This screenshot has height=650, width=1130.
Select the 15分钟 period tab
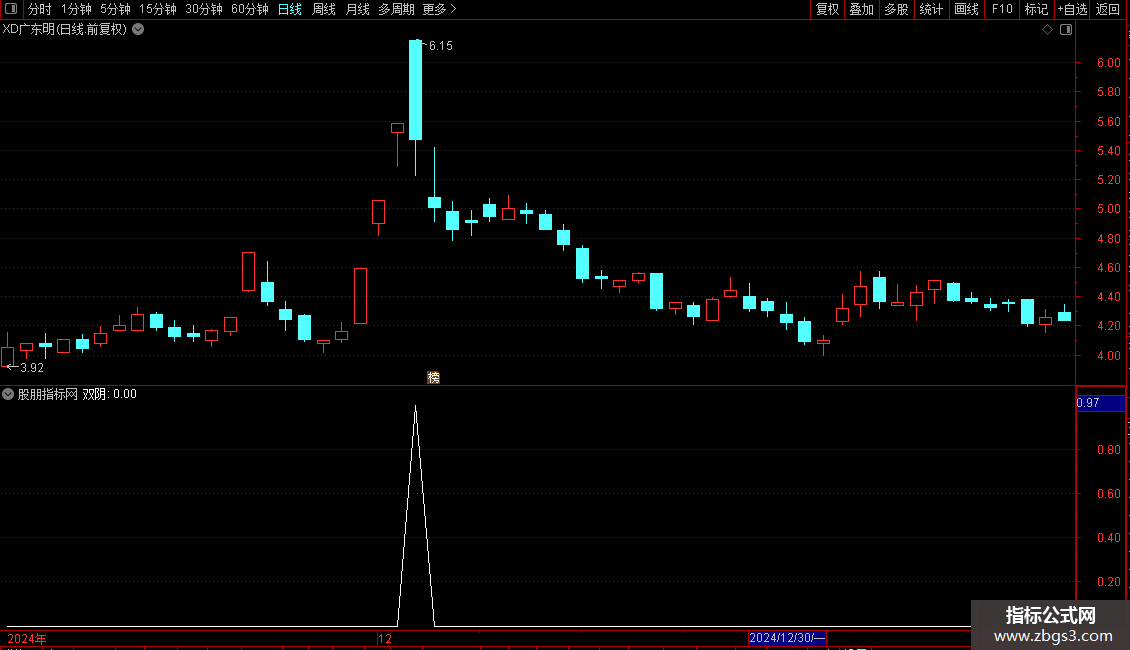click(157, 9)
